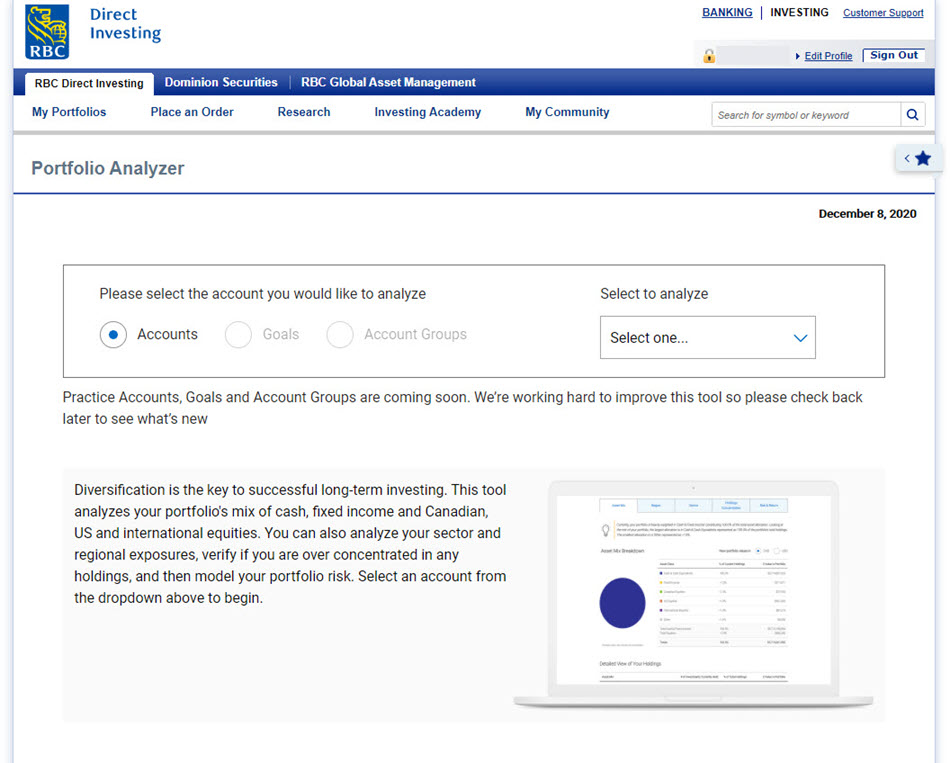Open the Customer Support link
This screenshot has width=950, height=763.
tap(883, 13)
